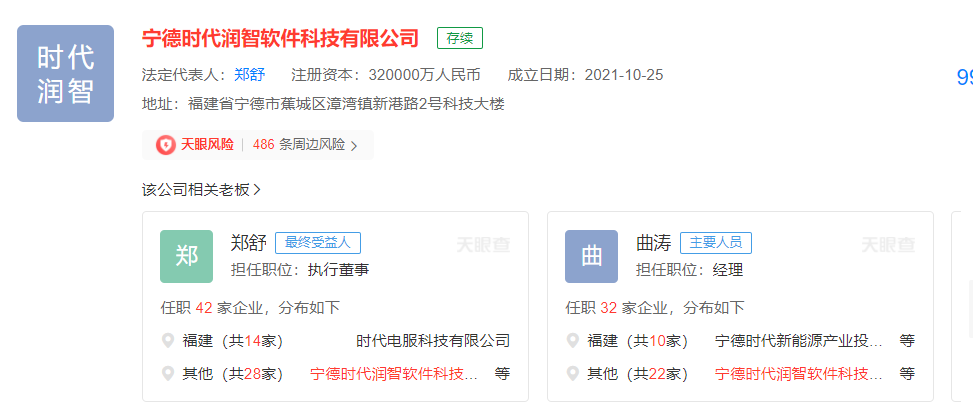
Task: Click location pin beside 其他 (共28家)
Action: tap(168, 373)
